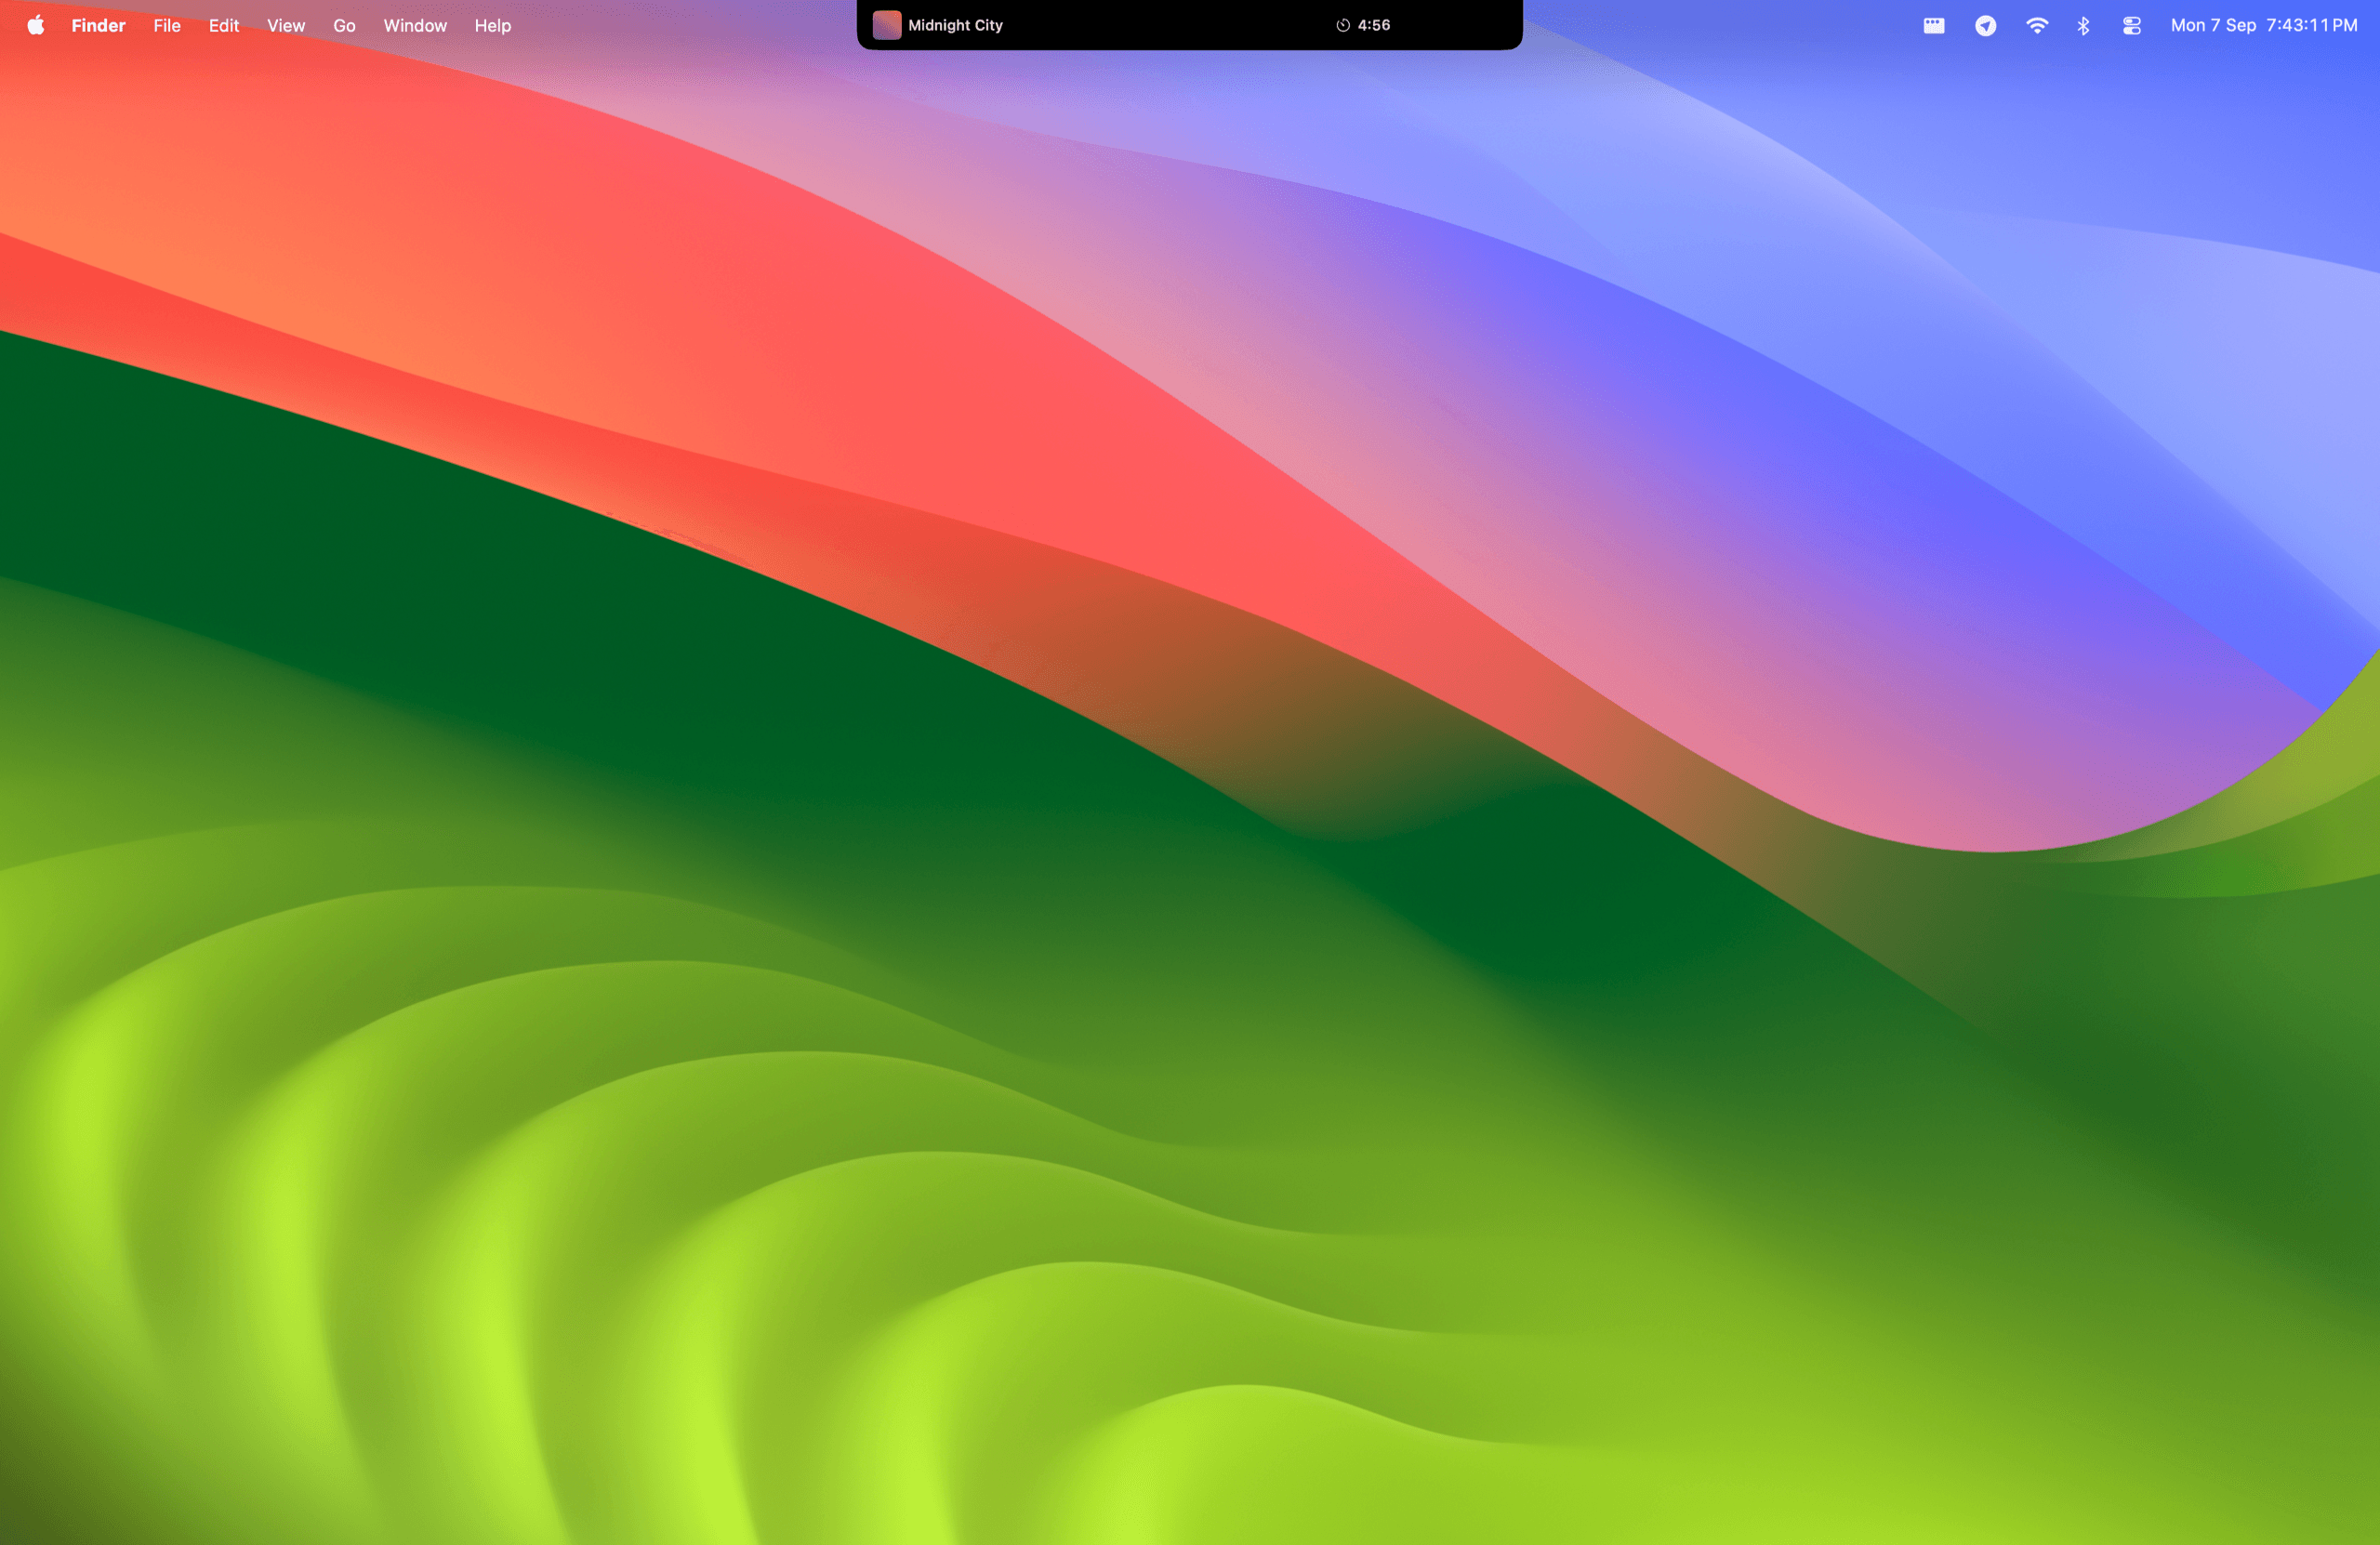The height and width of the screenshot is (1545, 2380).
Task: Click the 4:56 timer countdown
Action: click(x=1374, y=25)
